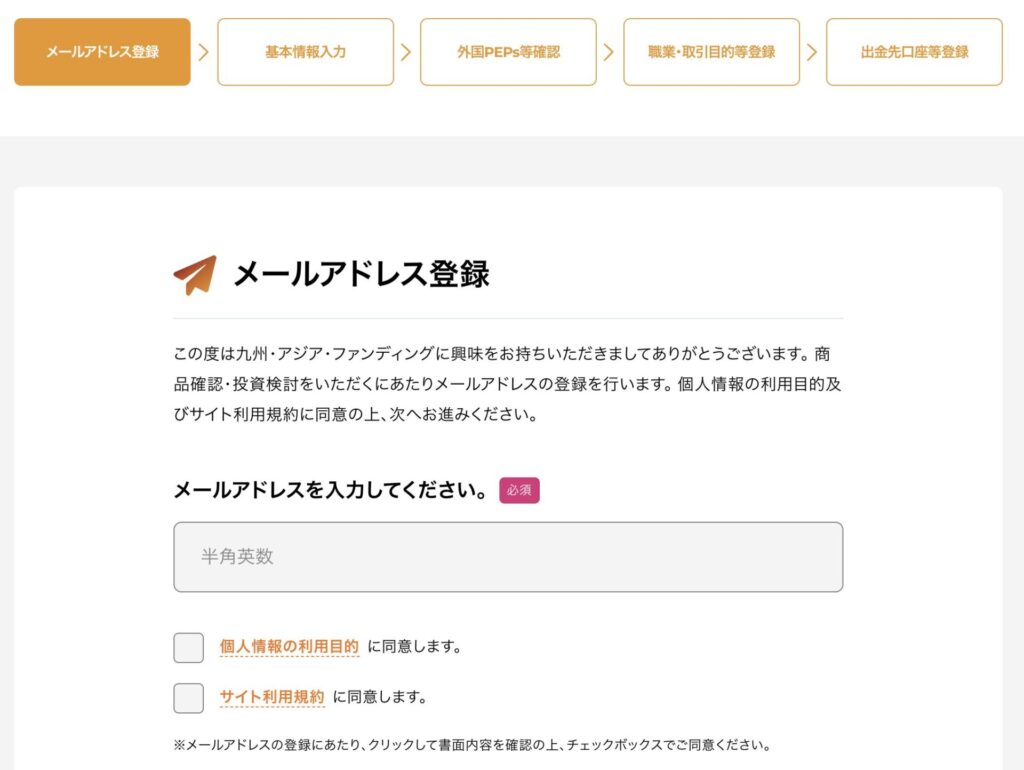This screenshot has height=770, width=1024.
Task: Select the メールアドレス登録 step tab
Action: [x=102, y=52]
